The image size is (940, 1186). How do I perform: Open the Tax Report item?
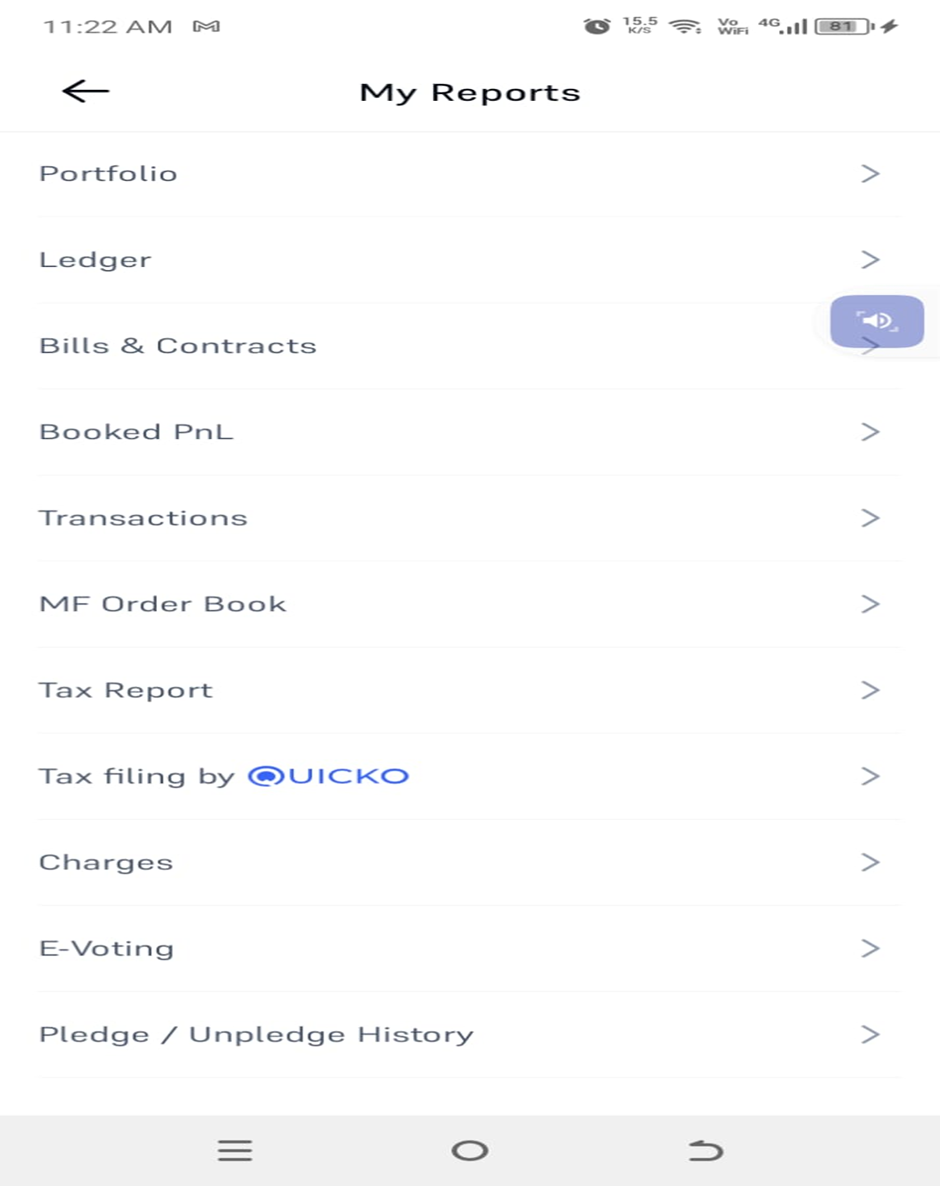pos(470,690)
